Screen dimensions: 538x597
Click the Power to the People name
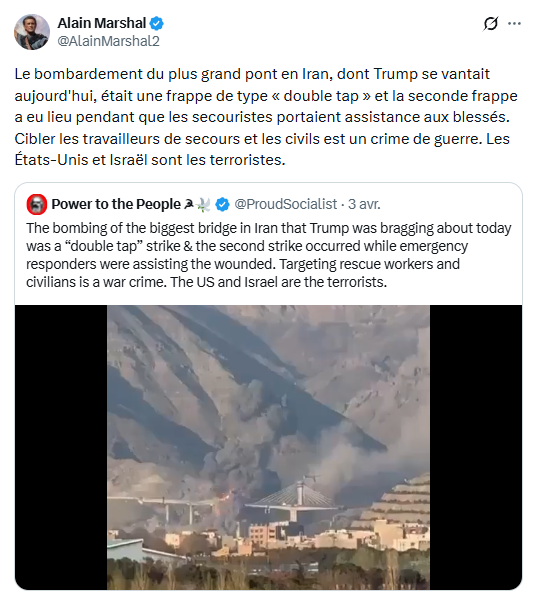(x=116, y=204)
